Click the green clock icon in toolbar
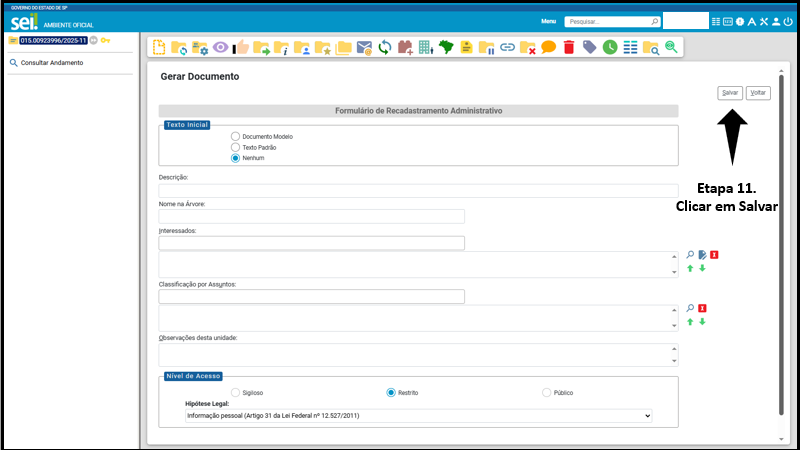 click(609, 47)
